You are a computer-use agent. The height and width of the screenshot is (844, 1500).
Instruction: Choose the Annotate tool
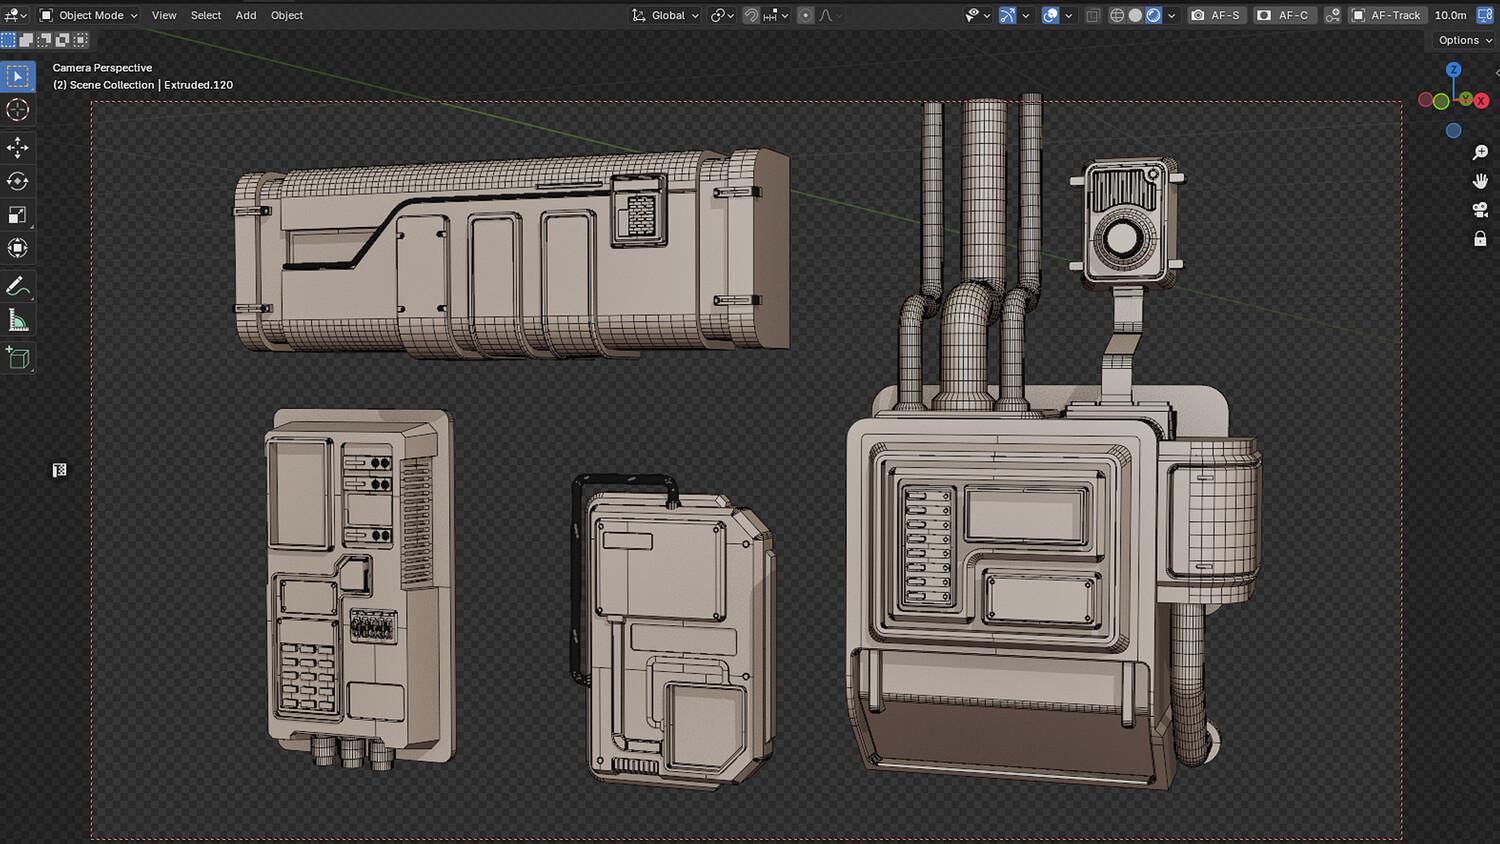(18, 287)
